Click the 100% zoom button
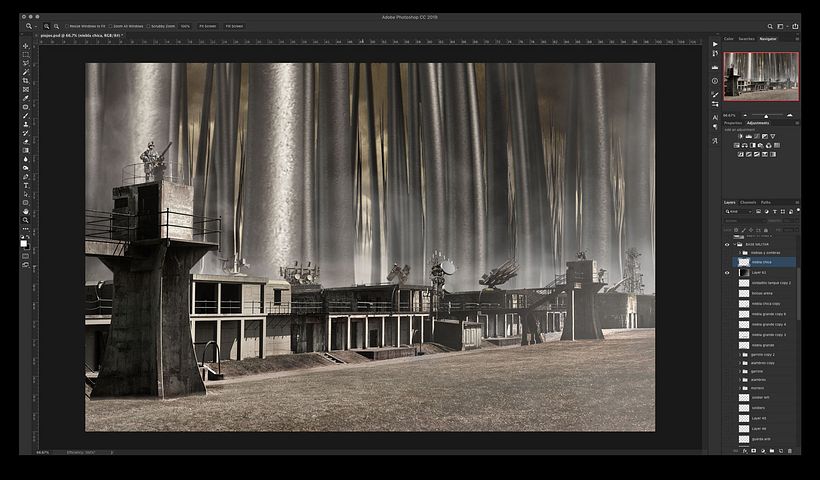The image size is (820, 480). [x=185, y=26]
